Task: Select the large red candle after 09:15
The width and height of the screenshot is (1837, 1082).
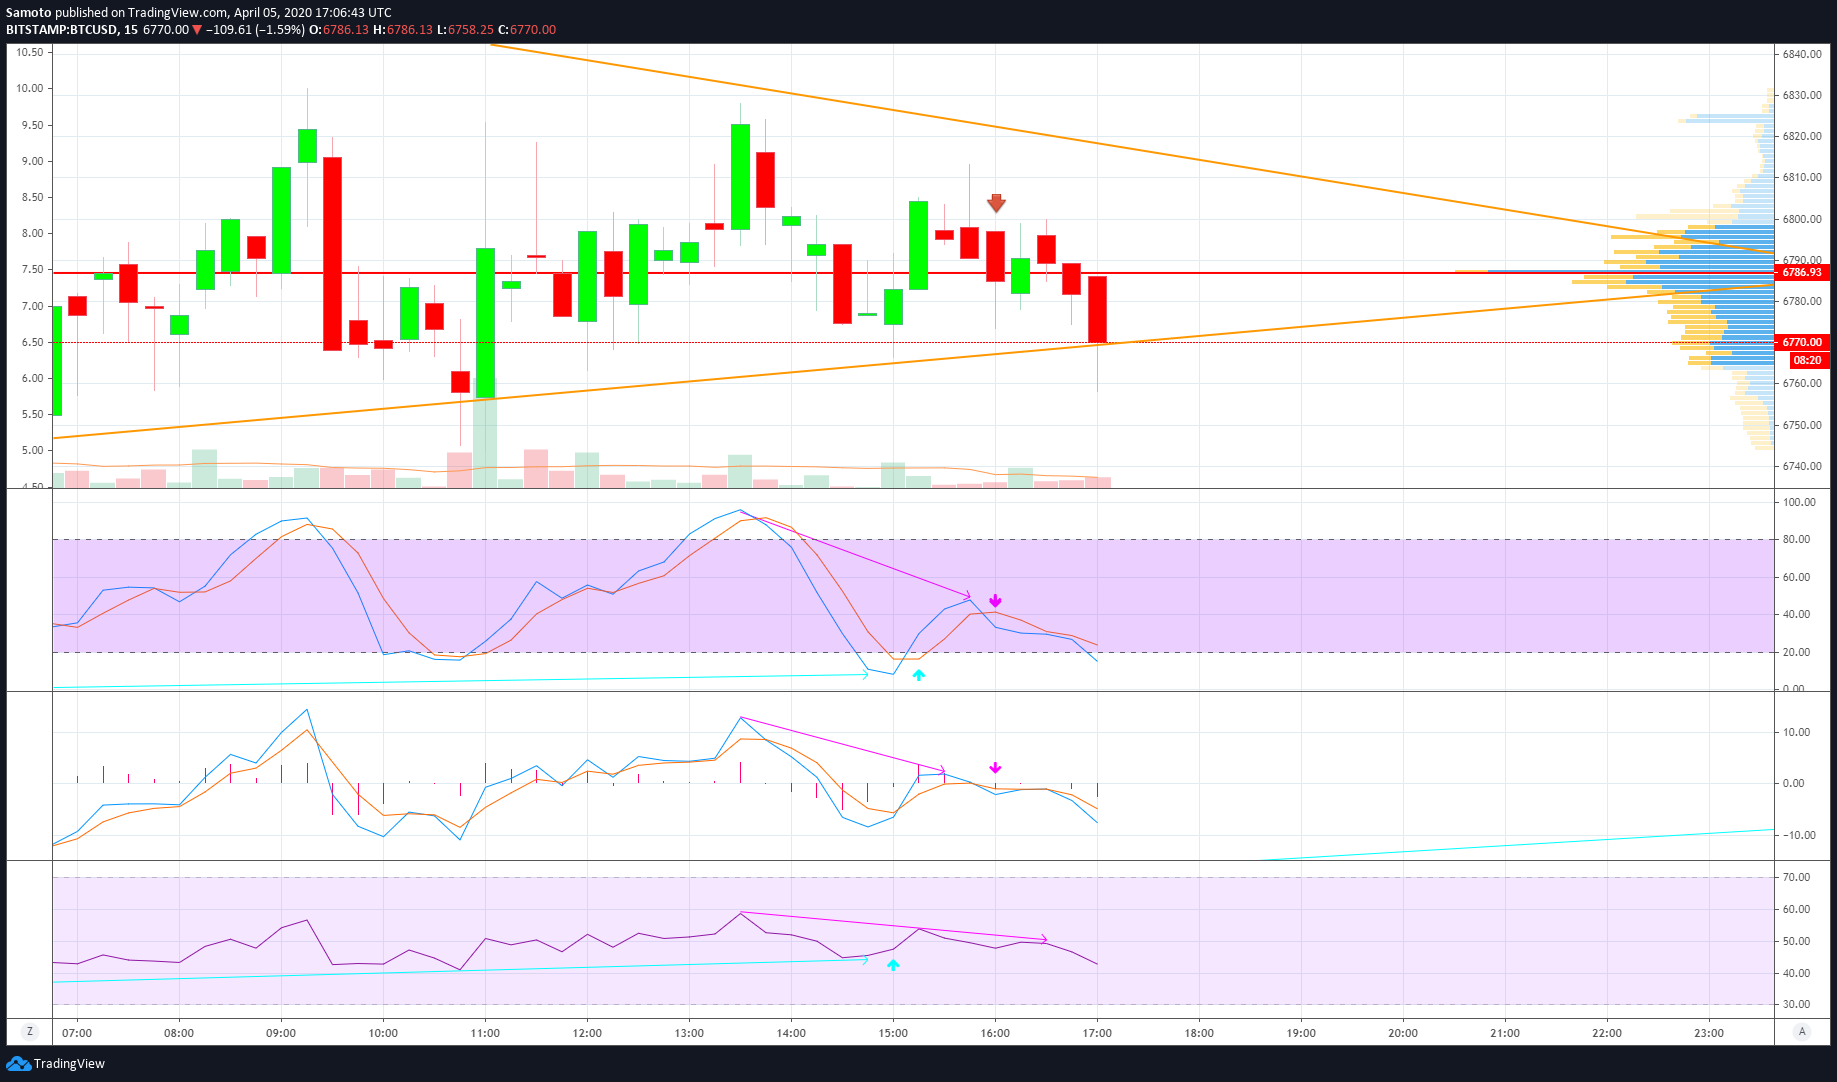Action: (x=332, y=253)
